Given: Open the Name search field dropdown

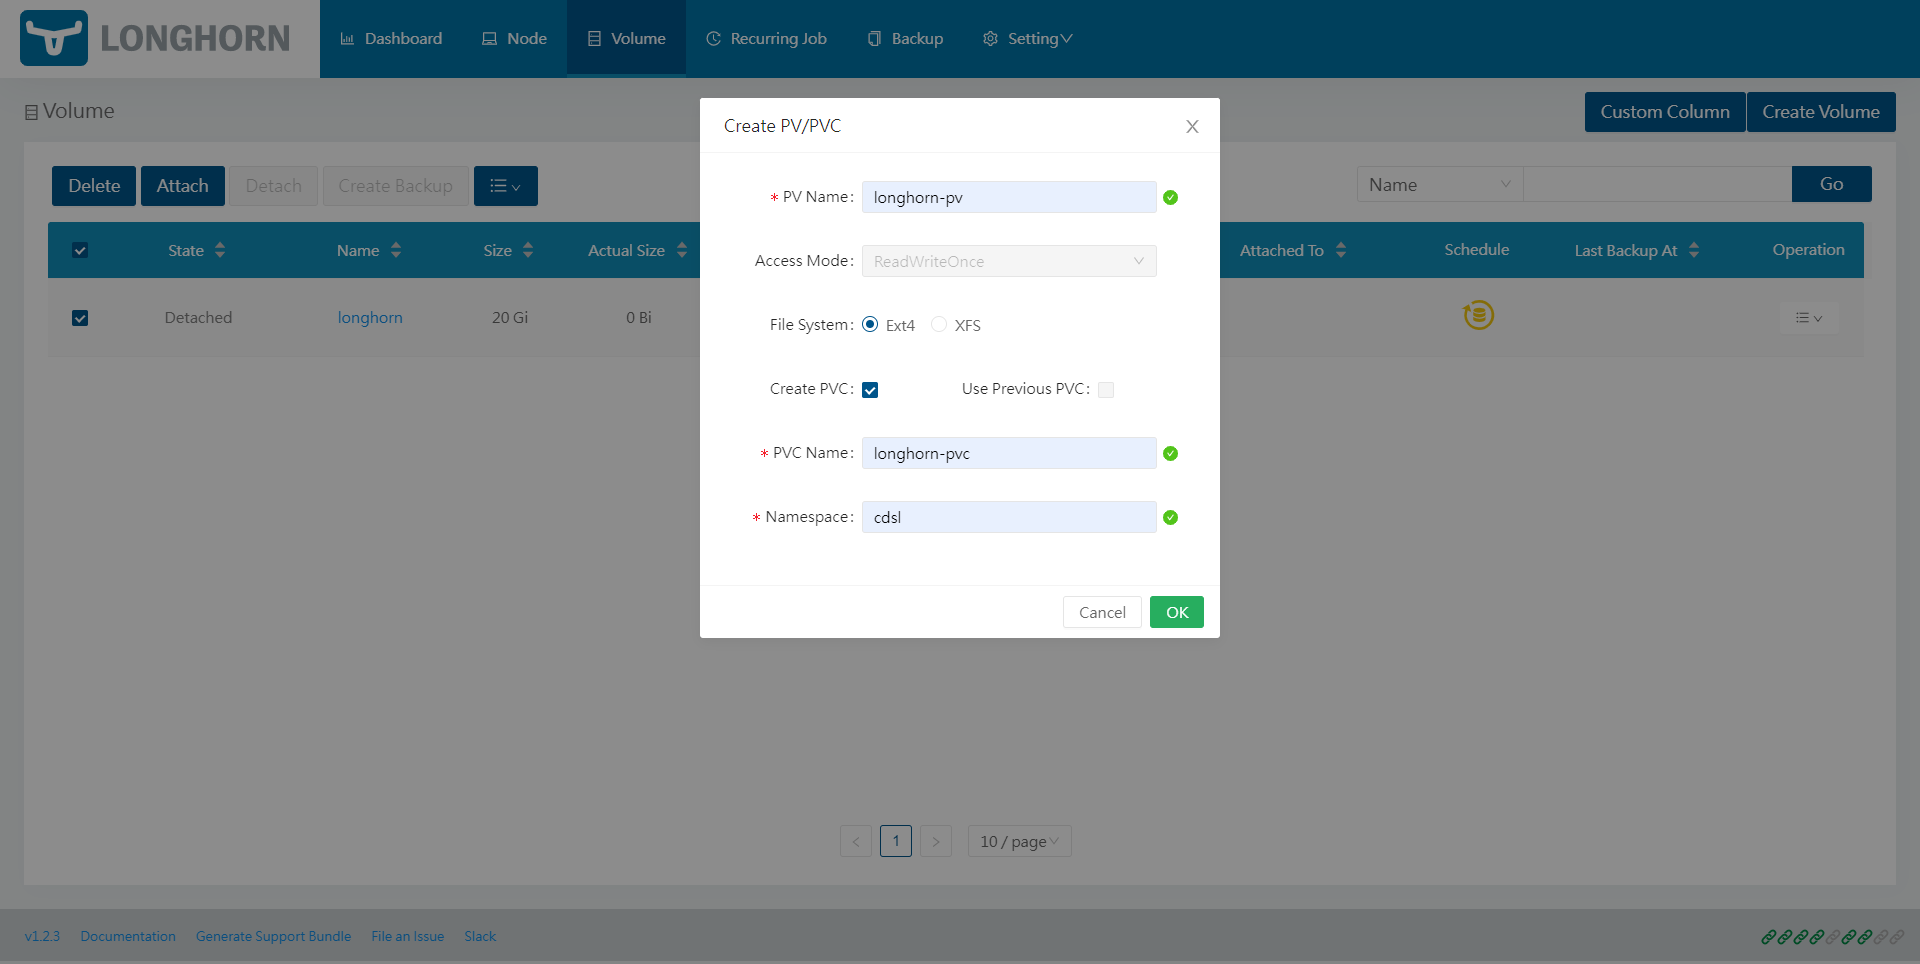Looking at the screenshot, I should tap(1438, 185).
